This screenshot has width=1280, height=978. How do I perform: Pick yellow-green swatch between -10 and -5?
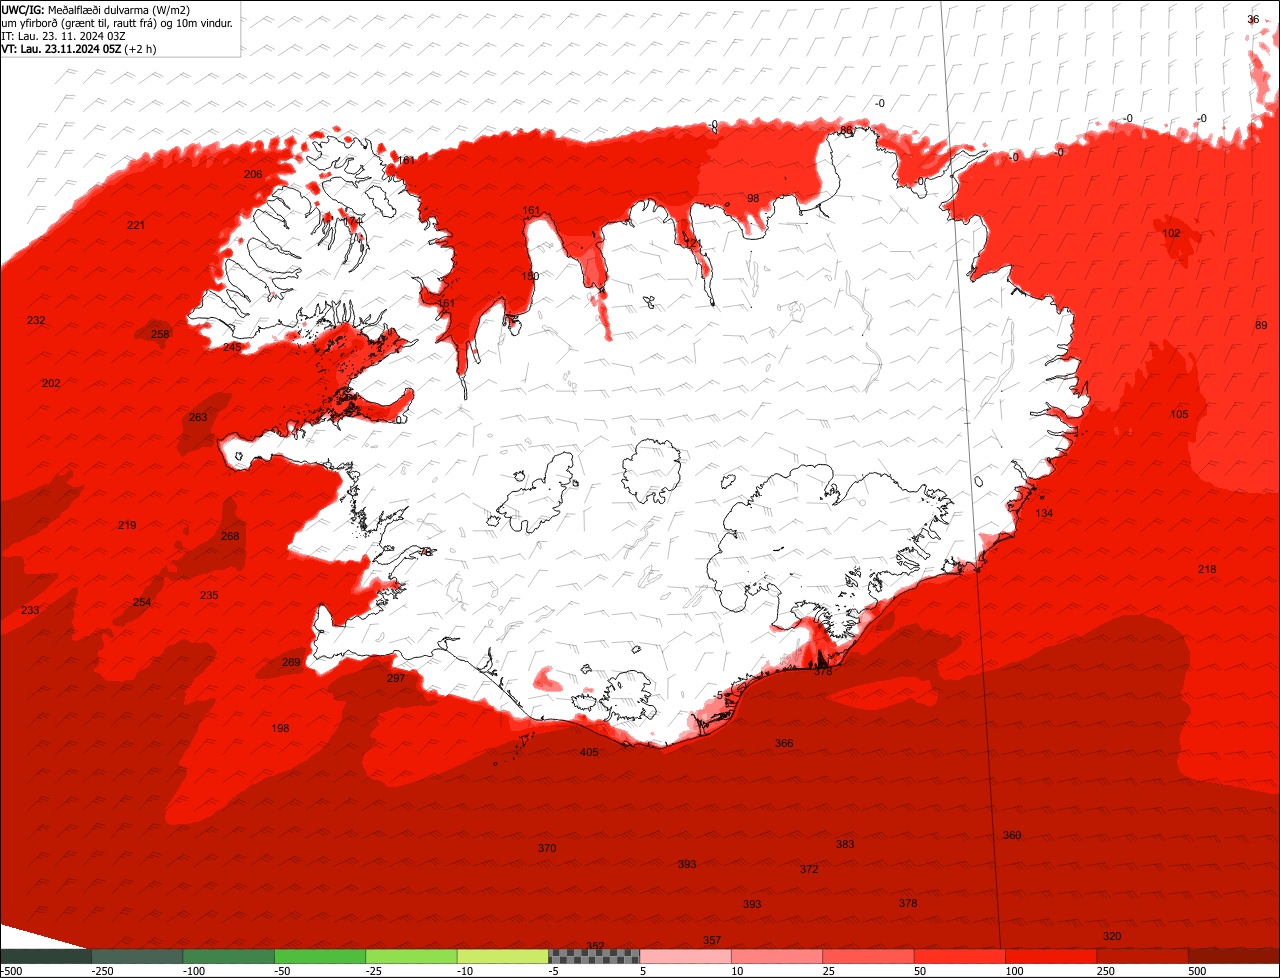coord(503,956)
